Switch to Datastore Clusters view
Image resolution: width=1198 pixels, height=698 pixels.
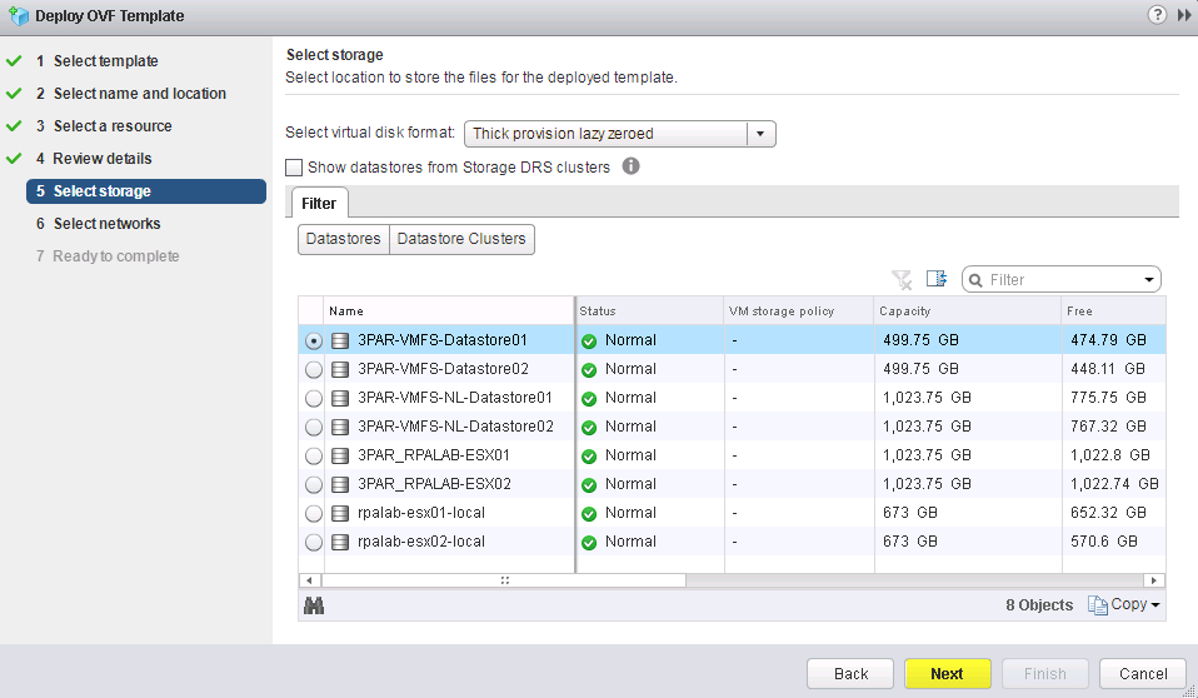point(461,239)
